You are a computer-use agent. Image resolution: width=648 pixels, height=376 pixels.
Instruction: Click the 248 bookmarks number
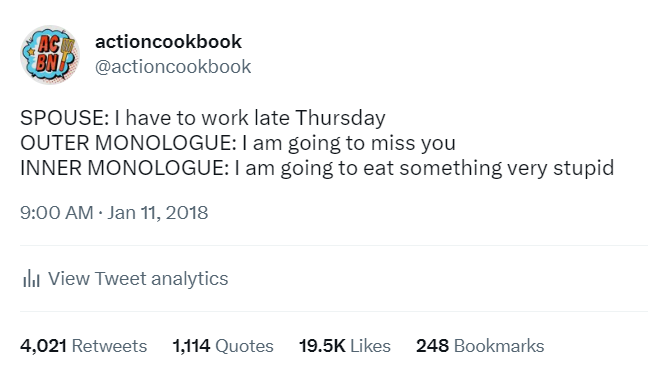point(432,346)
